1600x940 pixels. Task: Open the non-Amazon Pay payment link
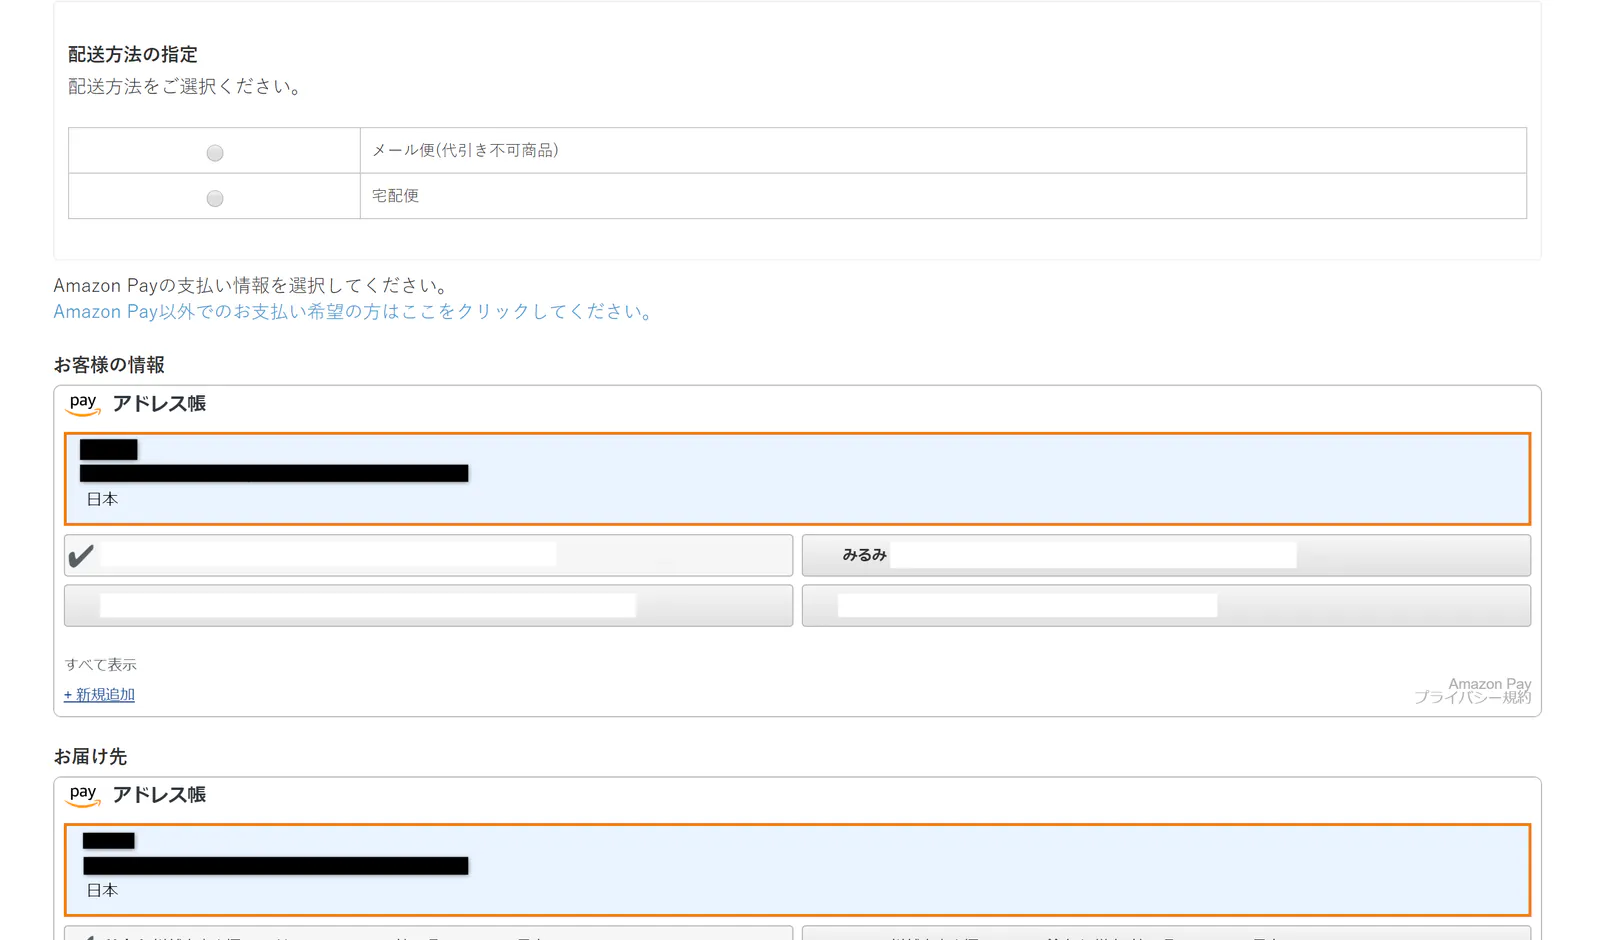click(355, 312)
